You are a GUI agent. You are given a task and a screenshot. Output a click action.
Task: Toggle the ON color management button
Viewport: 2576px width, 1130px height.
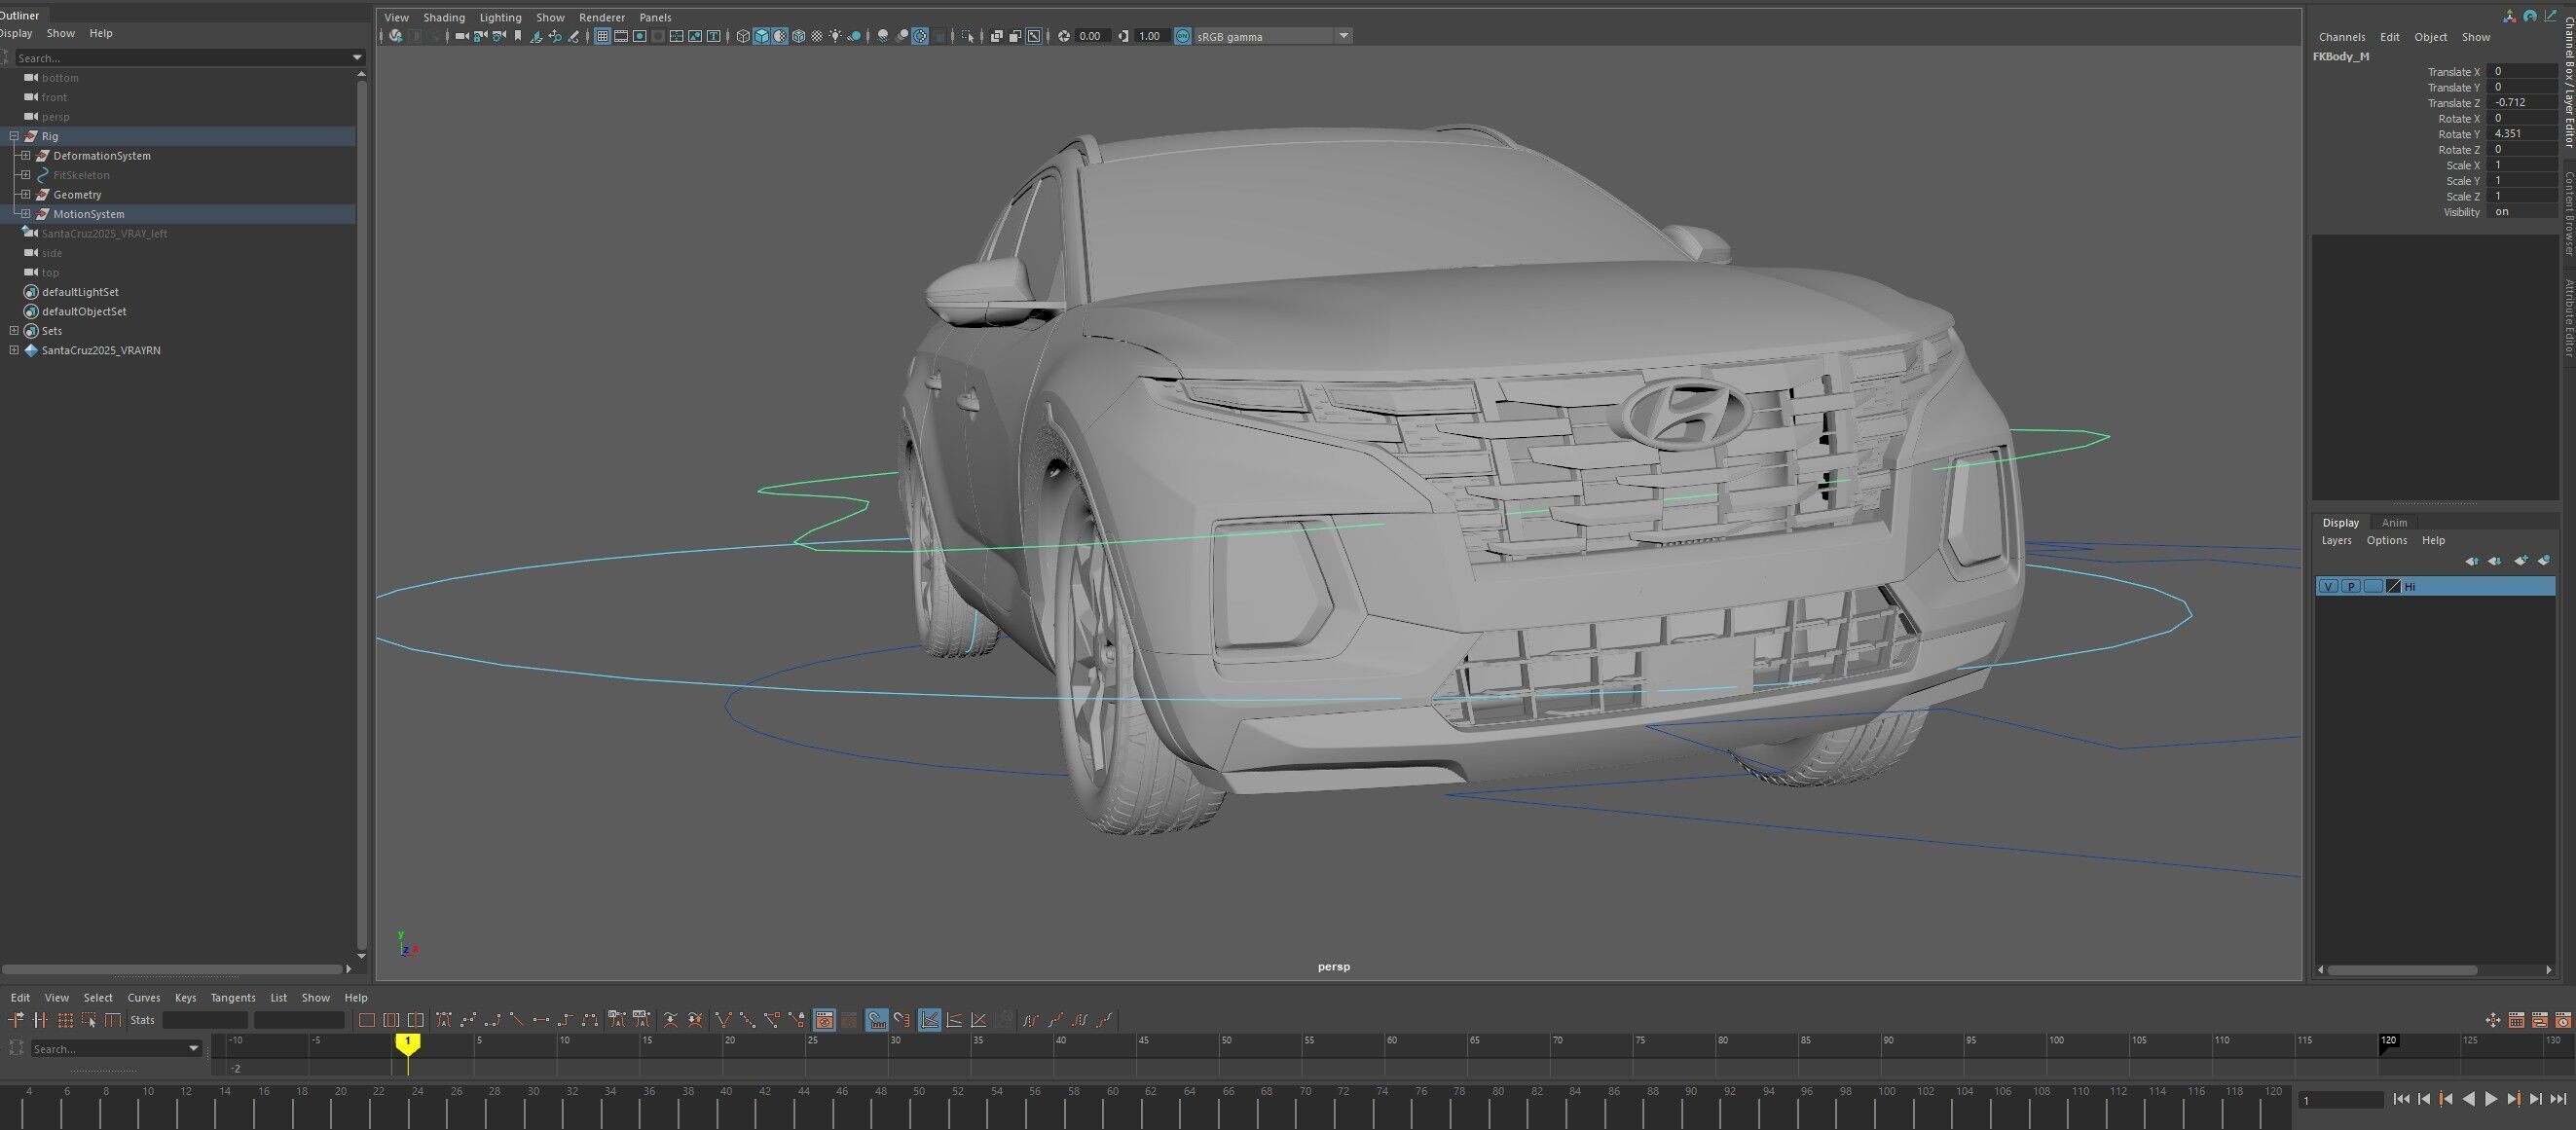pyautogui.click(x=1182, y=36)
